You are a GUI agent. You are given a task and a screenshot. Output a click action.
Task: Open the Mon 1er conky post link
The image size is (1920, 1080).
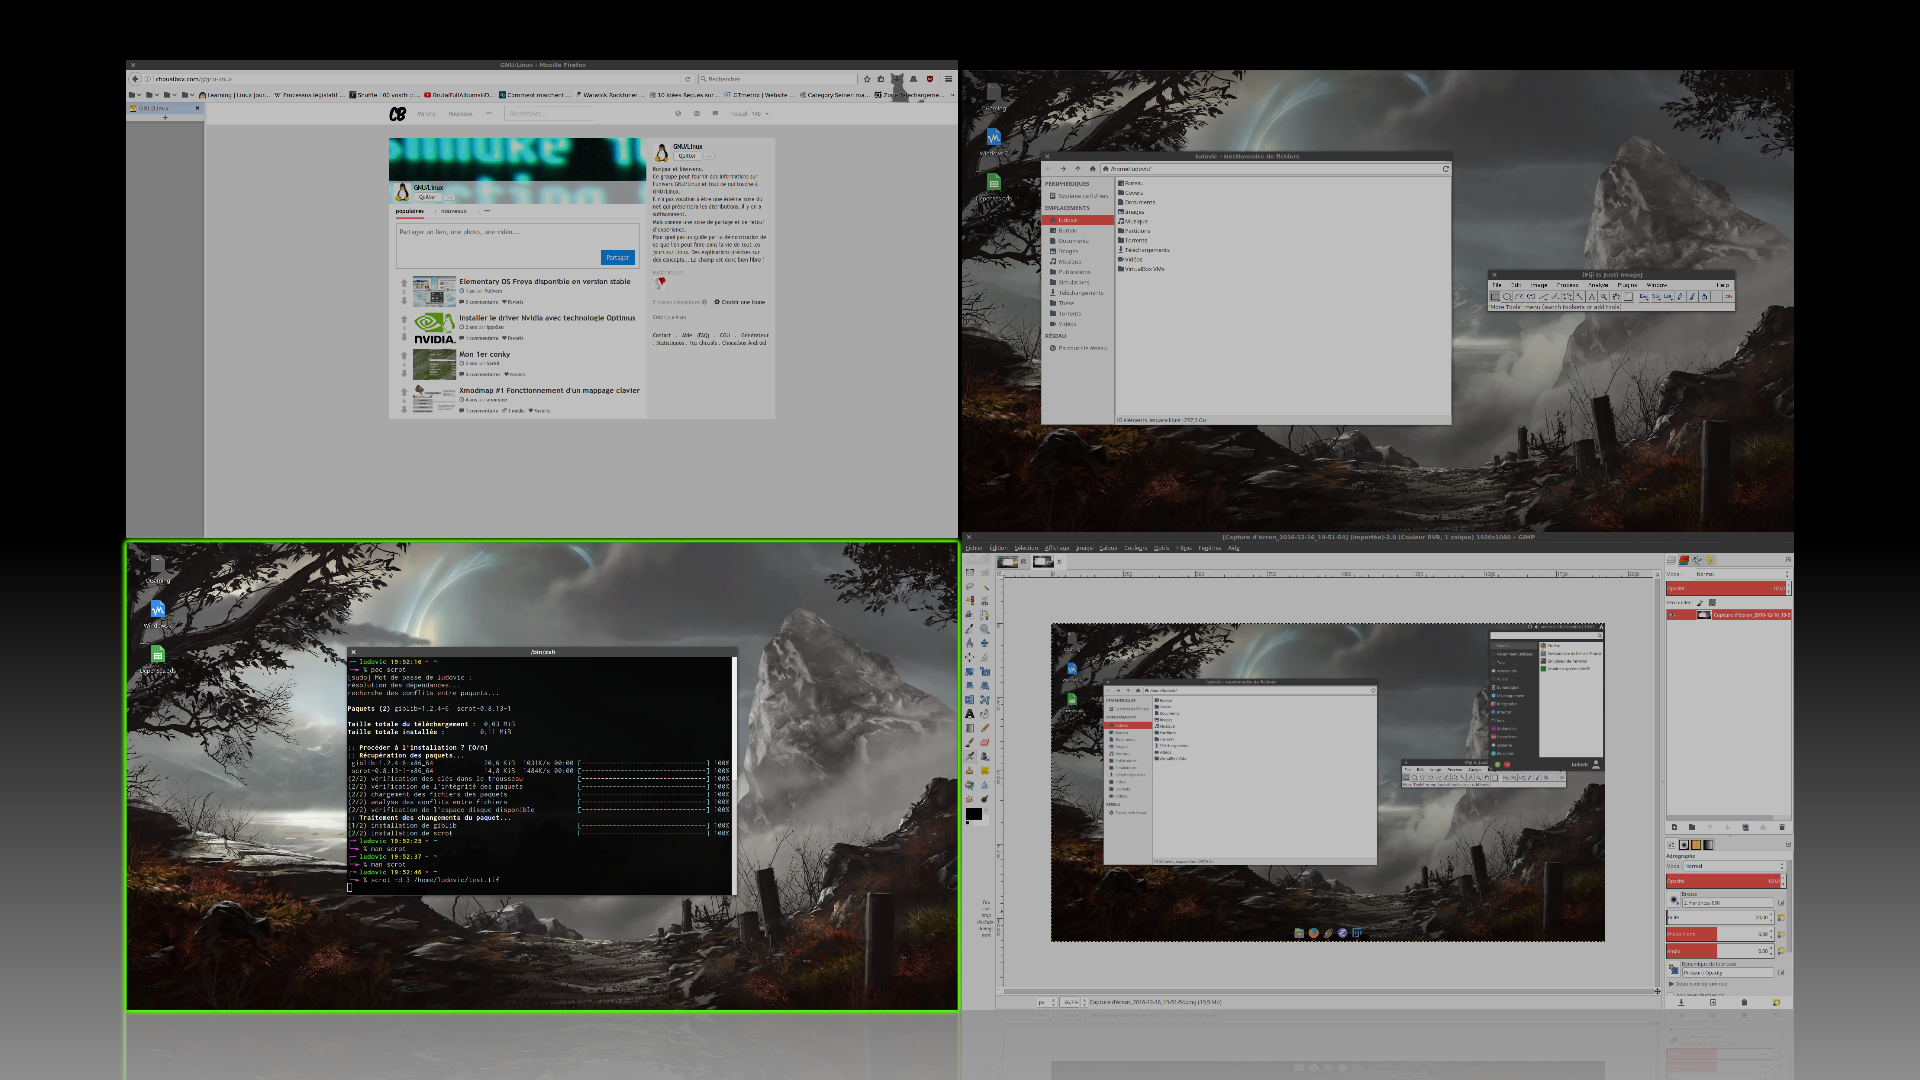coord(484,354)
